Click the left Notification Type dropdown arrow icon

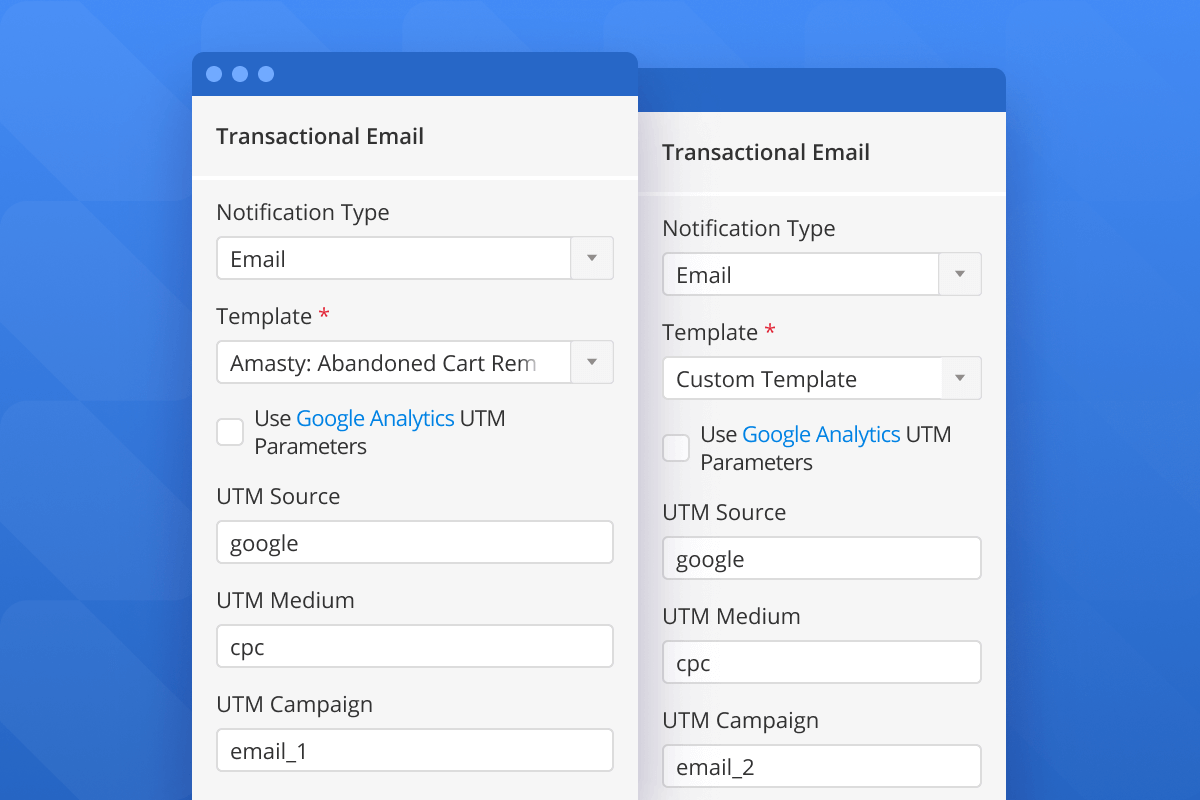pos(592,258)
